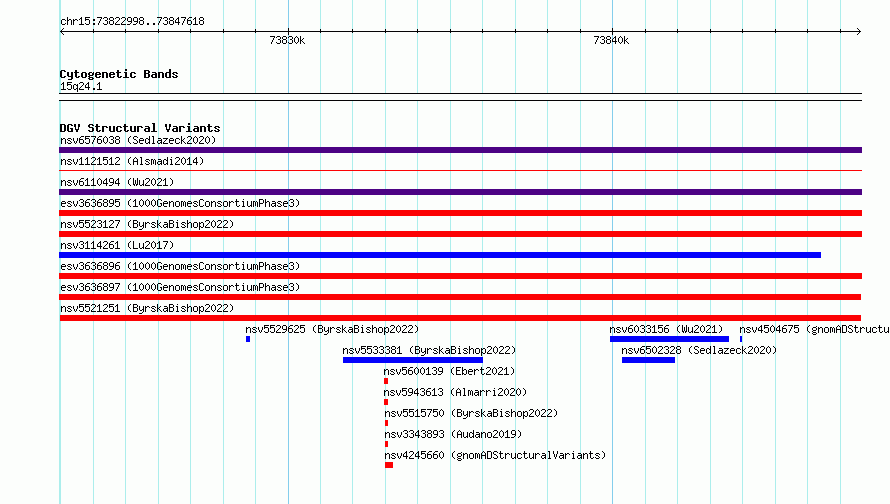
Task: Click the red marker under nsv3343893
Action: pos(387,444)
